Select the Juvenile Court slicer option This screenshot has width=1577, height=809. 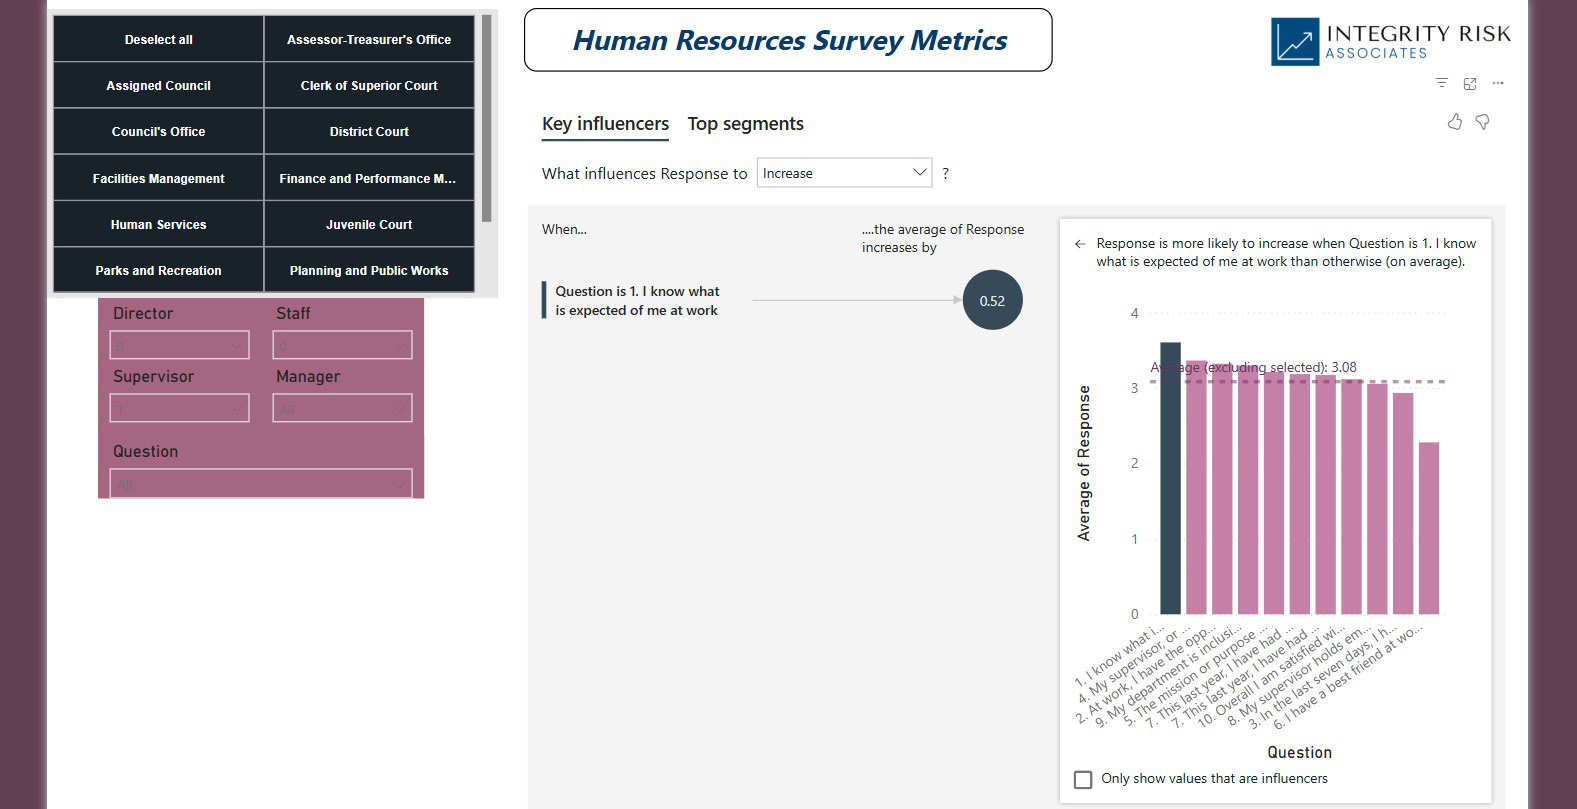point(369,224)
